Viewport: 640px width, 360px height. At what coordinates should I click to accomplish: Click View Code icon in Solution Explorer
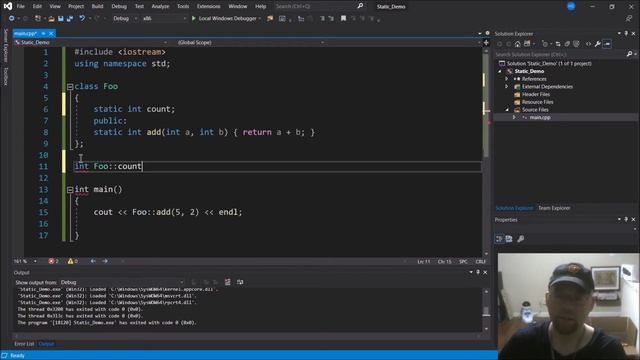tap(588, 44)
